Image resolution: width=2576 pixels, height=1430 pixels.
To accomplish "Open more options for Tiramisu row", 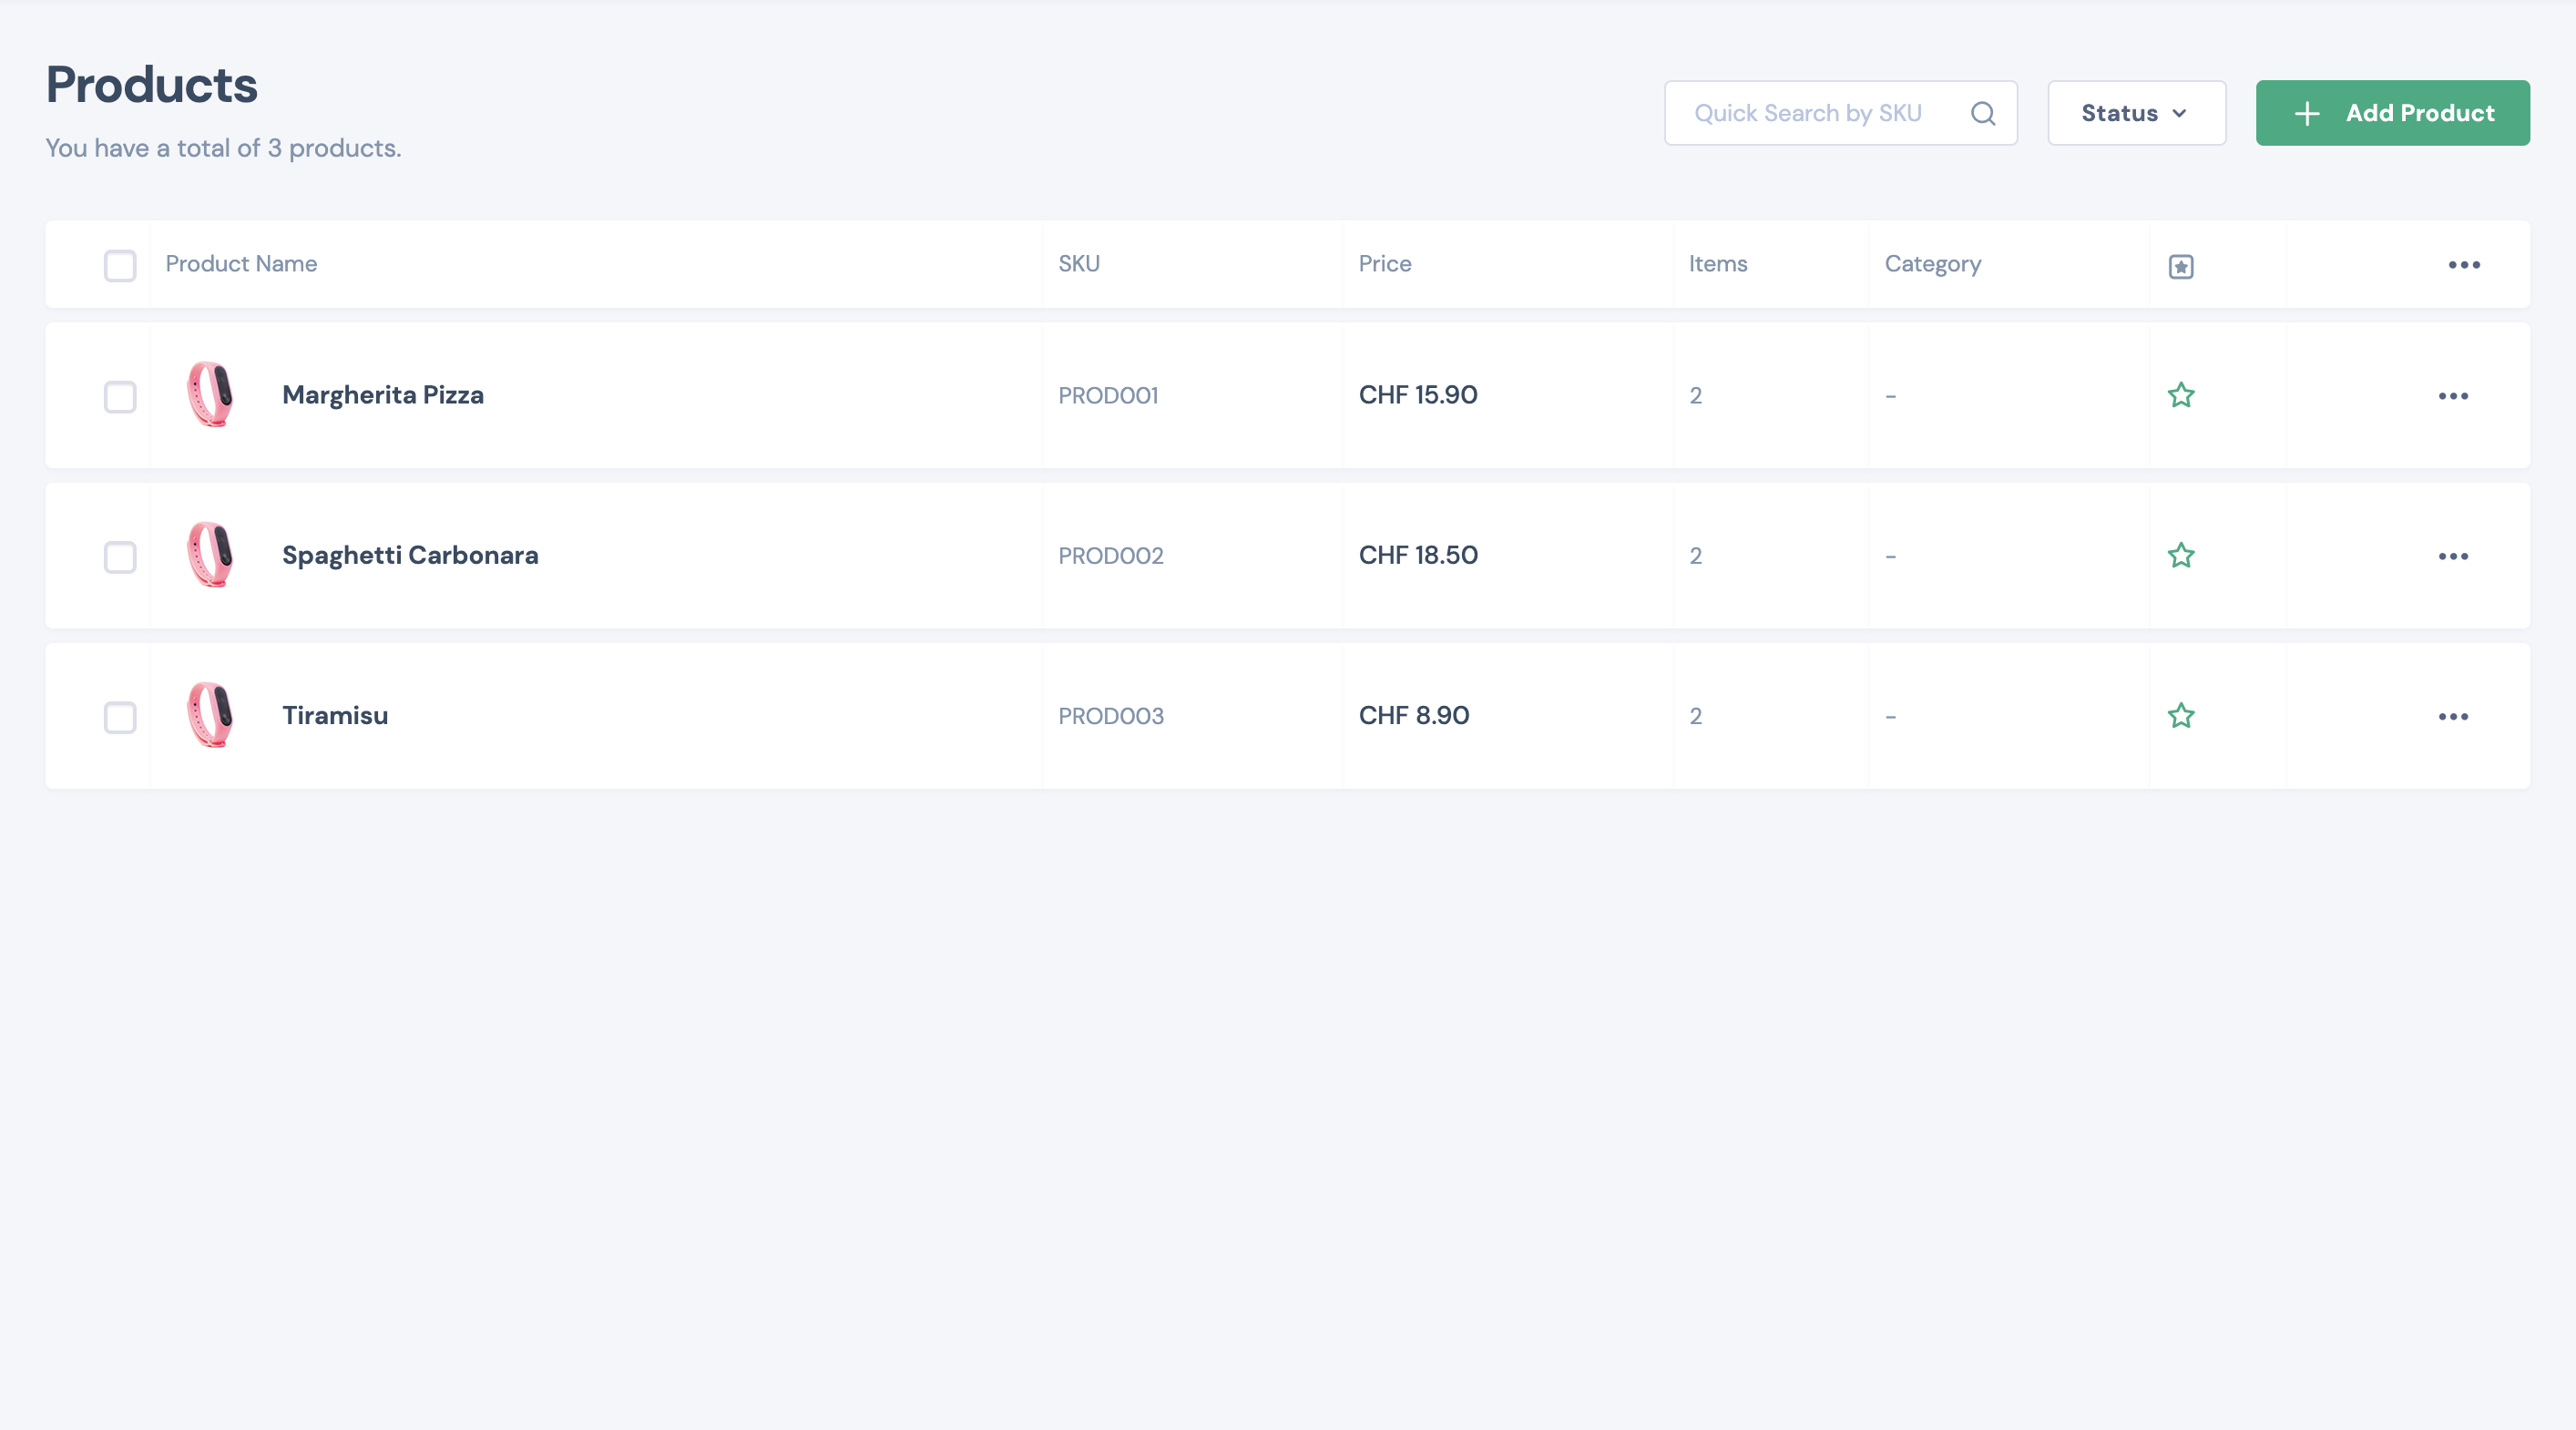I will click(2452, 717).
